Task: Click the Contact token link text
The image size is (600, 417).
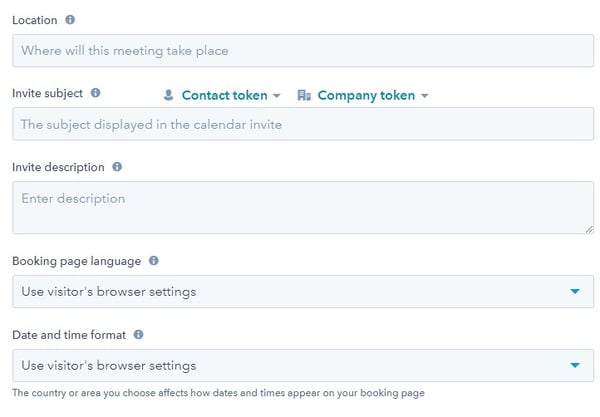Action: pos(224,95)
